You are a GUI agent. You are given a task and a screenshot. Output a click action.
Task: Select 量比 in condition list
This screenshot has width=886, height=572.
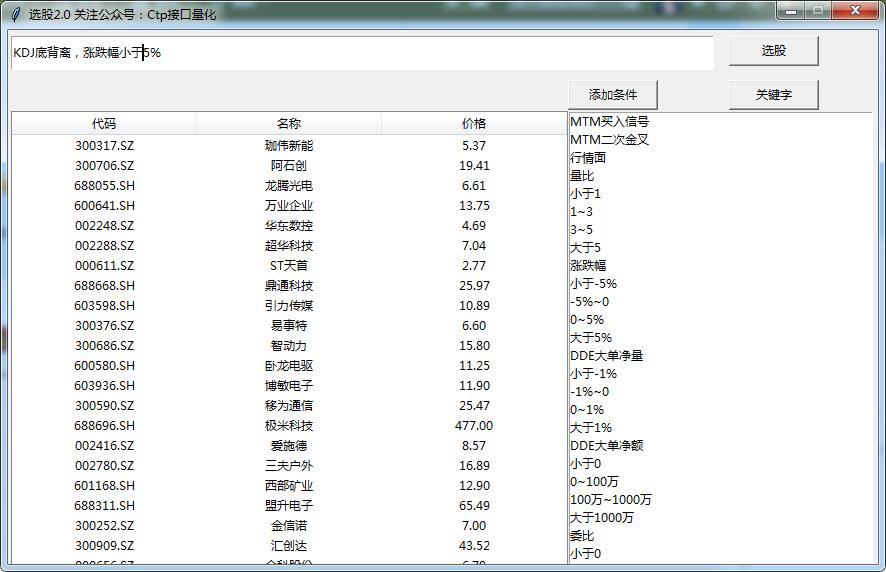tap(581, 176)
